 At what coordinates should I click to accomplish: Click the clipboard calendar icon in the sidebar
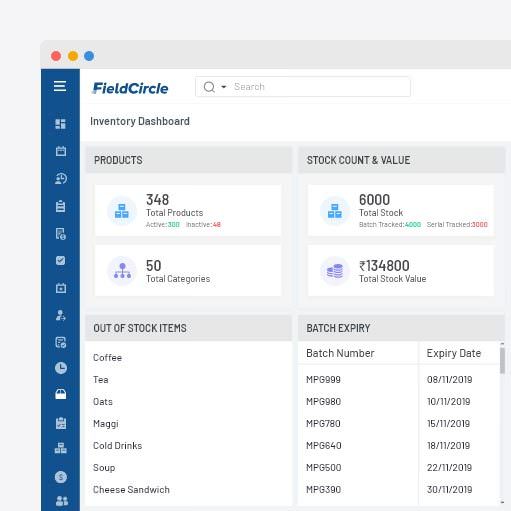point(61,423)
